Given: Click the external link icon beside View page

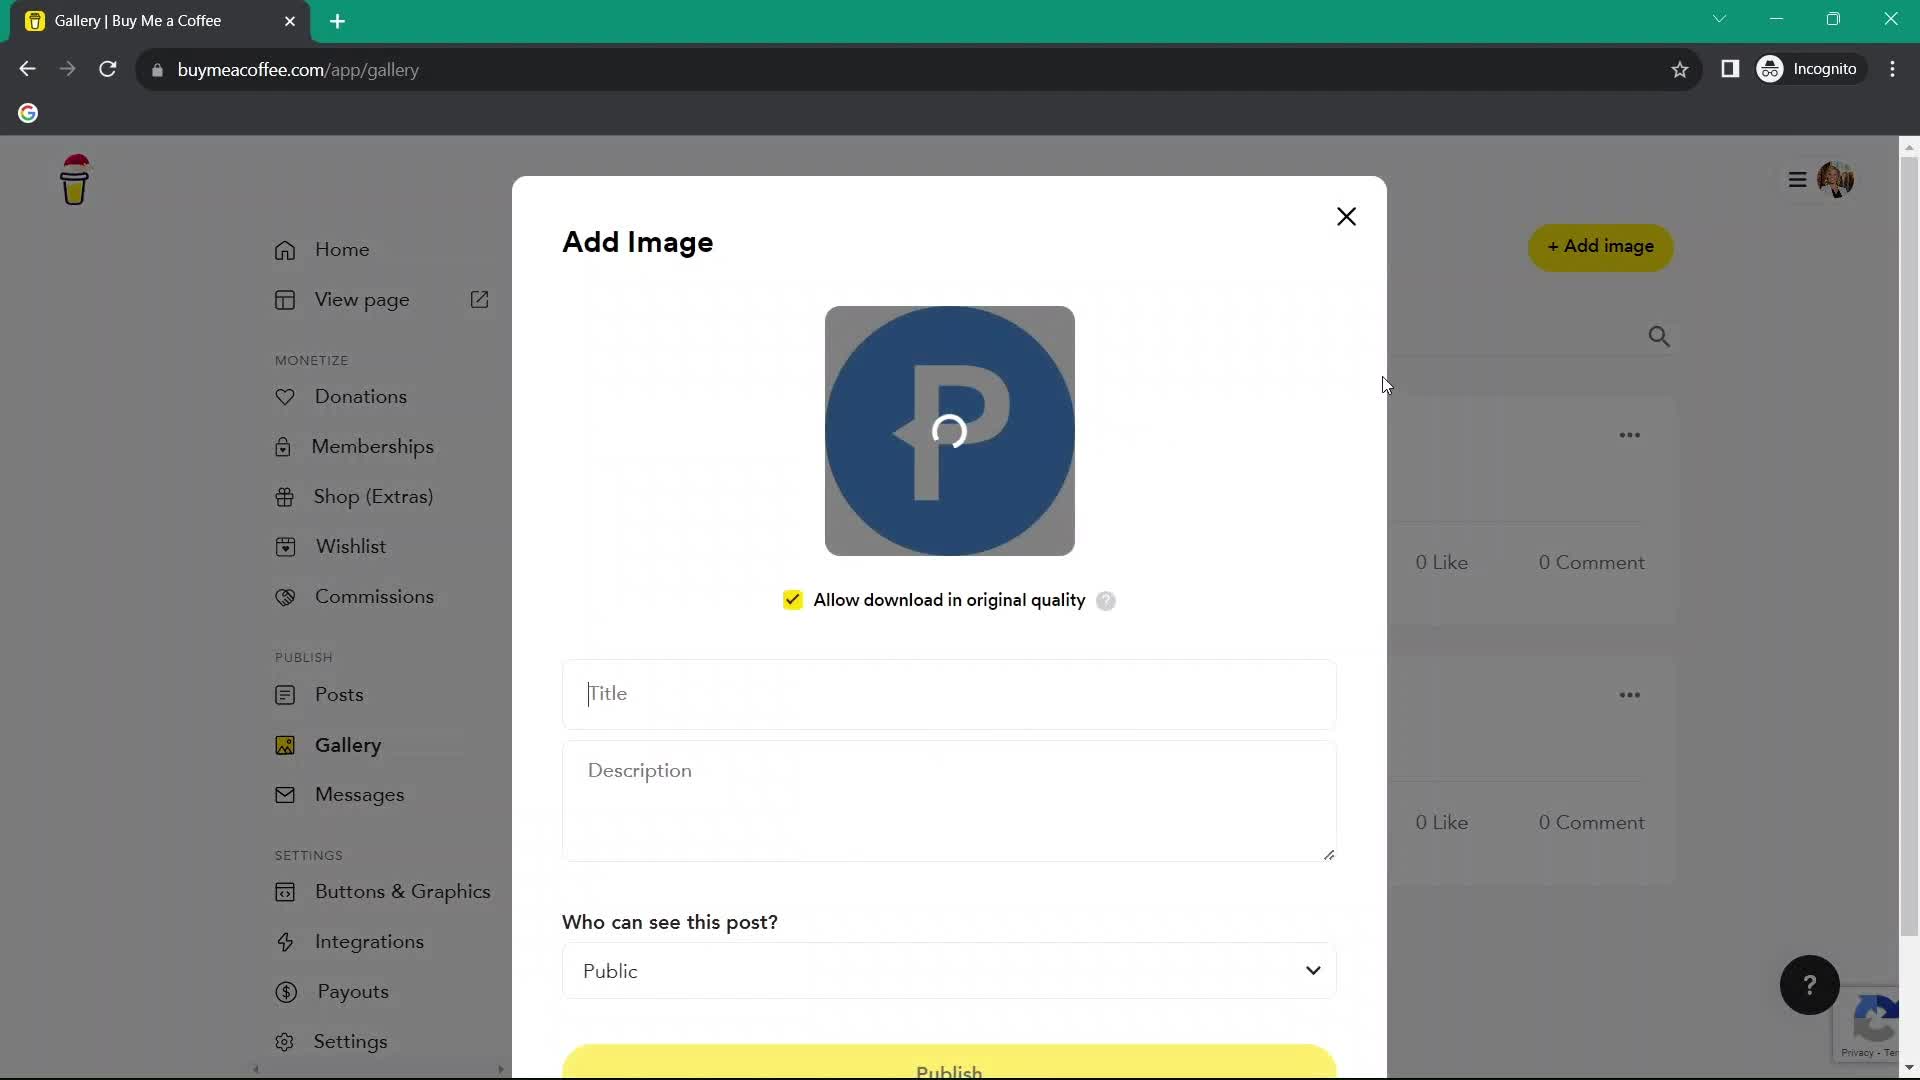Looking at the screenshot, I should click(480, 300).
